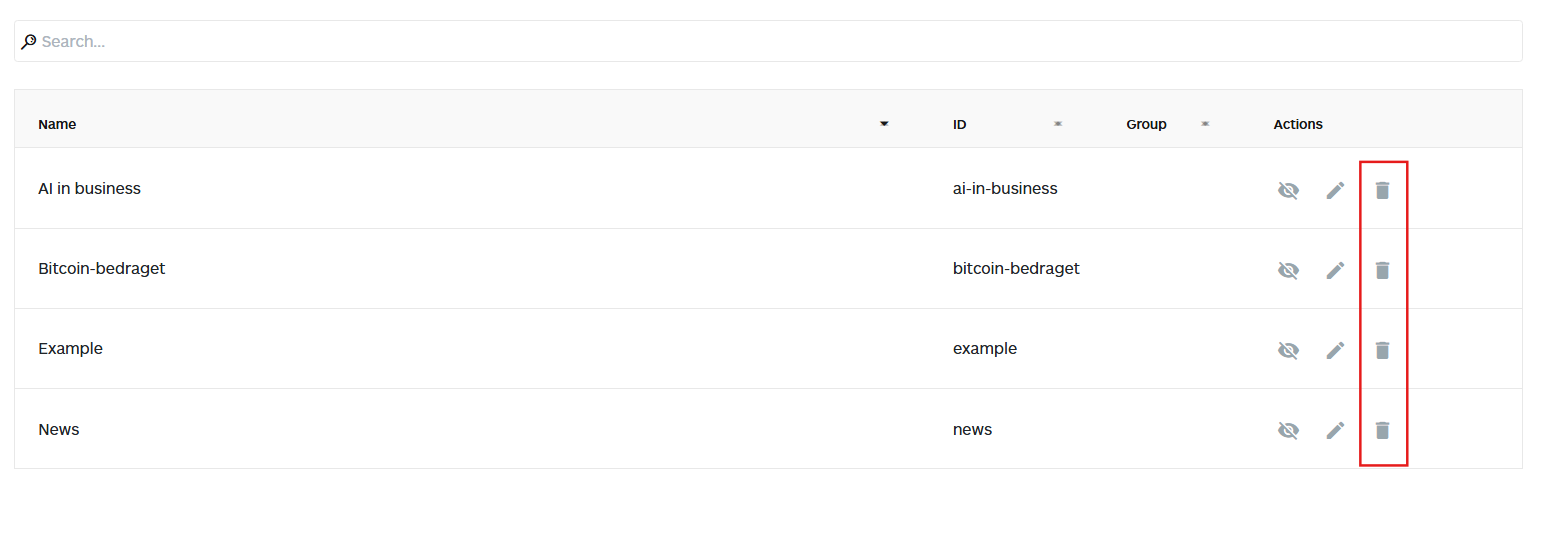Sort by Group column arrow
This screenshot has width=1547, height=558.
(1205, 124)
